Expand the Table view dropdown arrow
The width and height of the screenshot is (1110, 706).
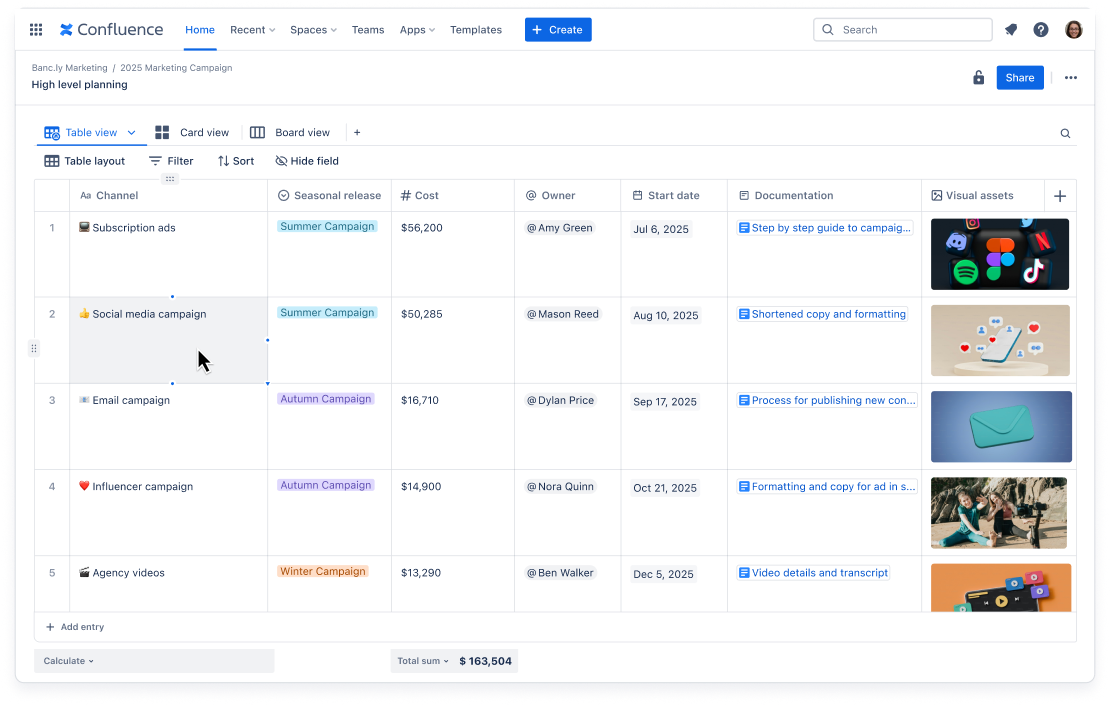131,133
